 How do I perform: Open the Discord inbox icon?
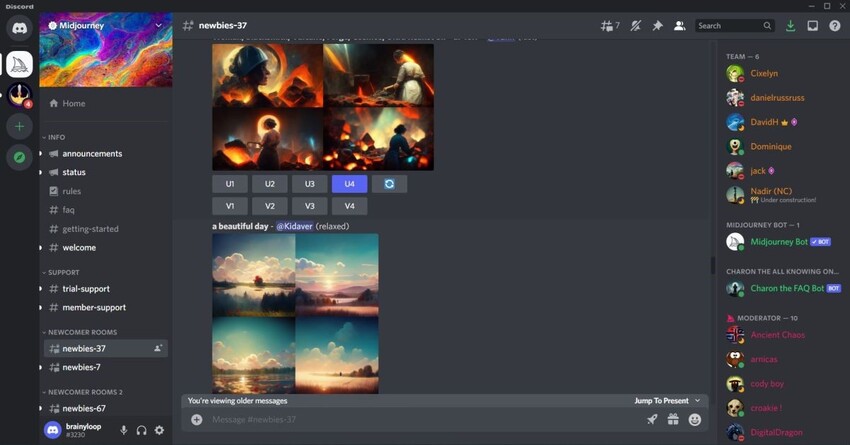point(813,25)
